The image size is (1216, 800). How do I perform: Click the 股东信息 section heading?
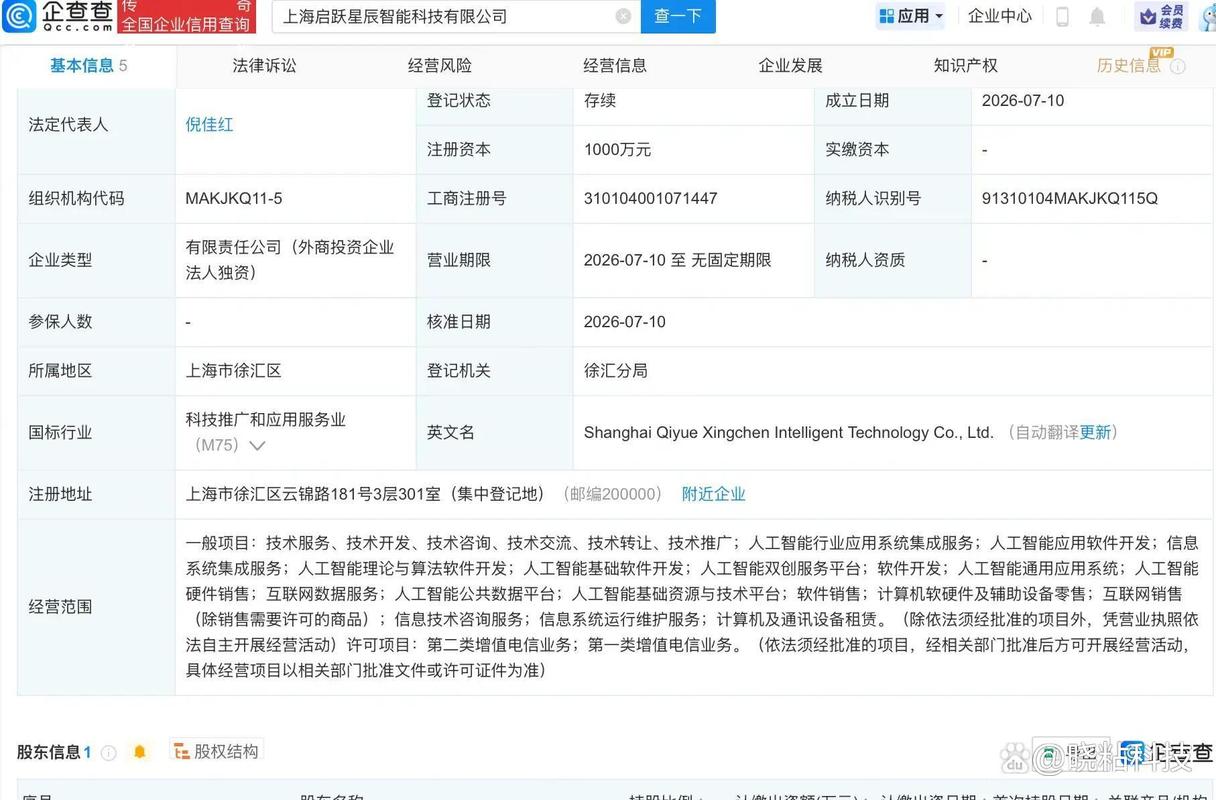pos(48,752)
